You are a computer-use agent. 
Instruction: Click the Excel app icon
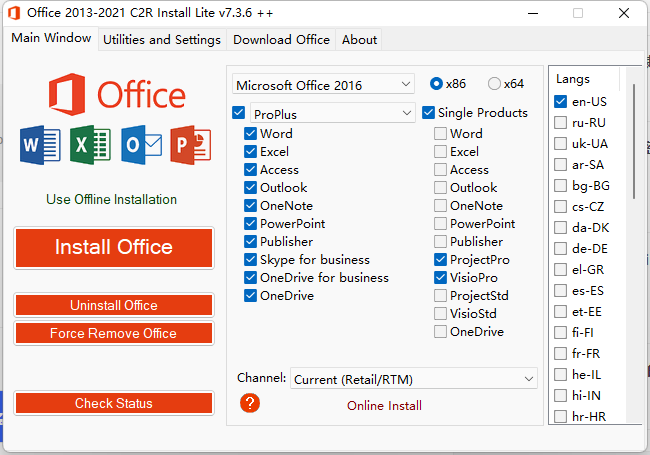click(91, 146)
